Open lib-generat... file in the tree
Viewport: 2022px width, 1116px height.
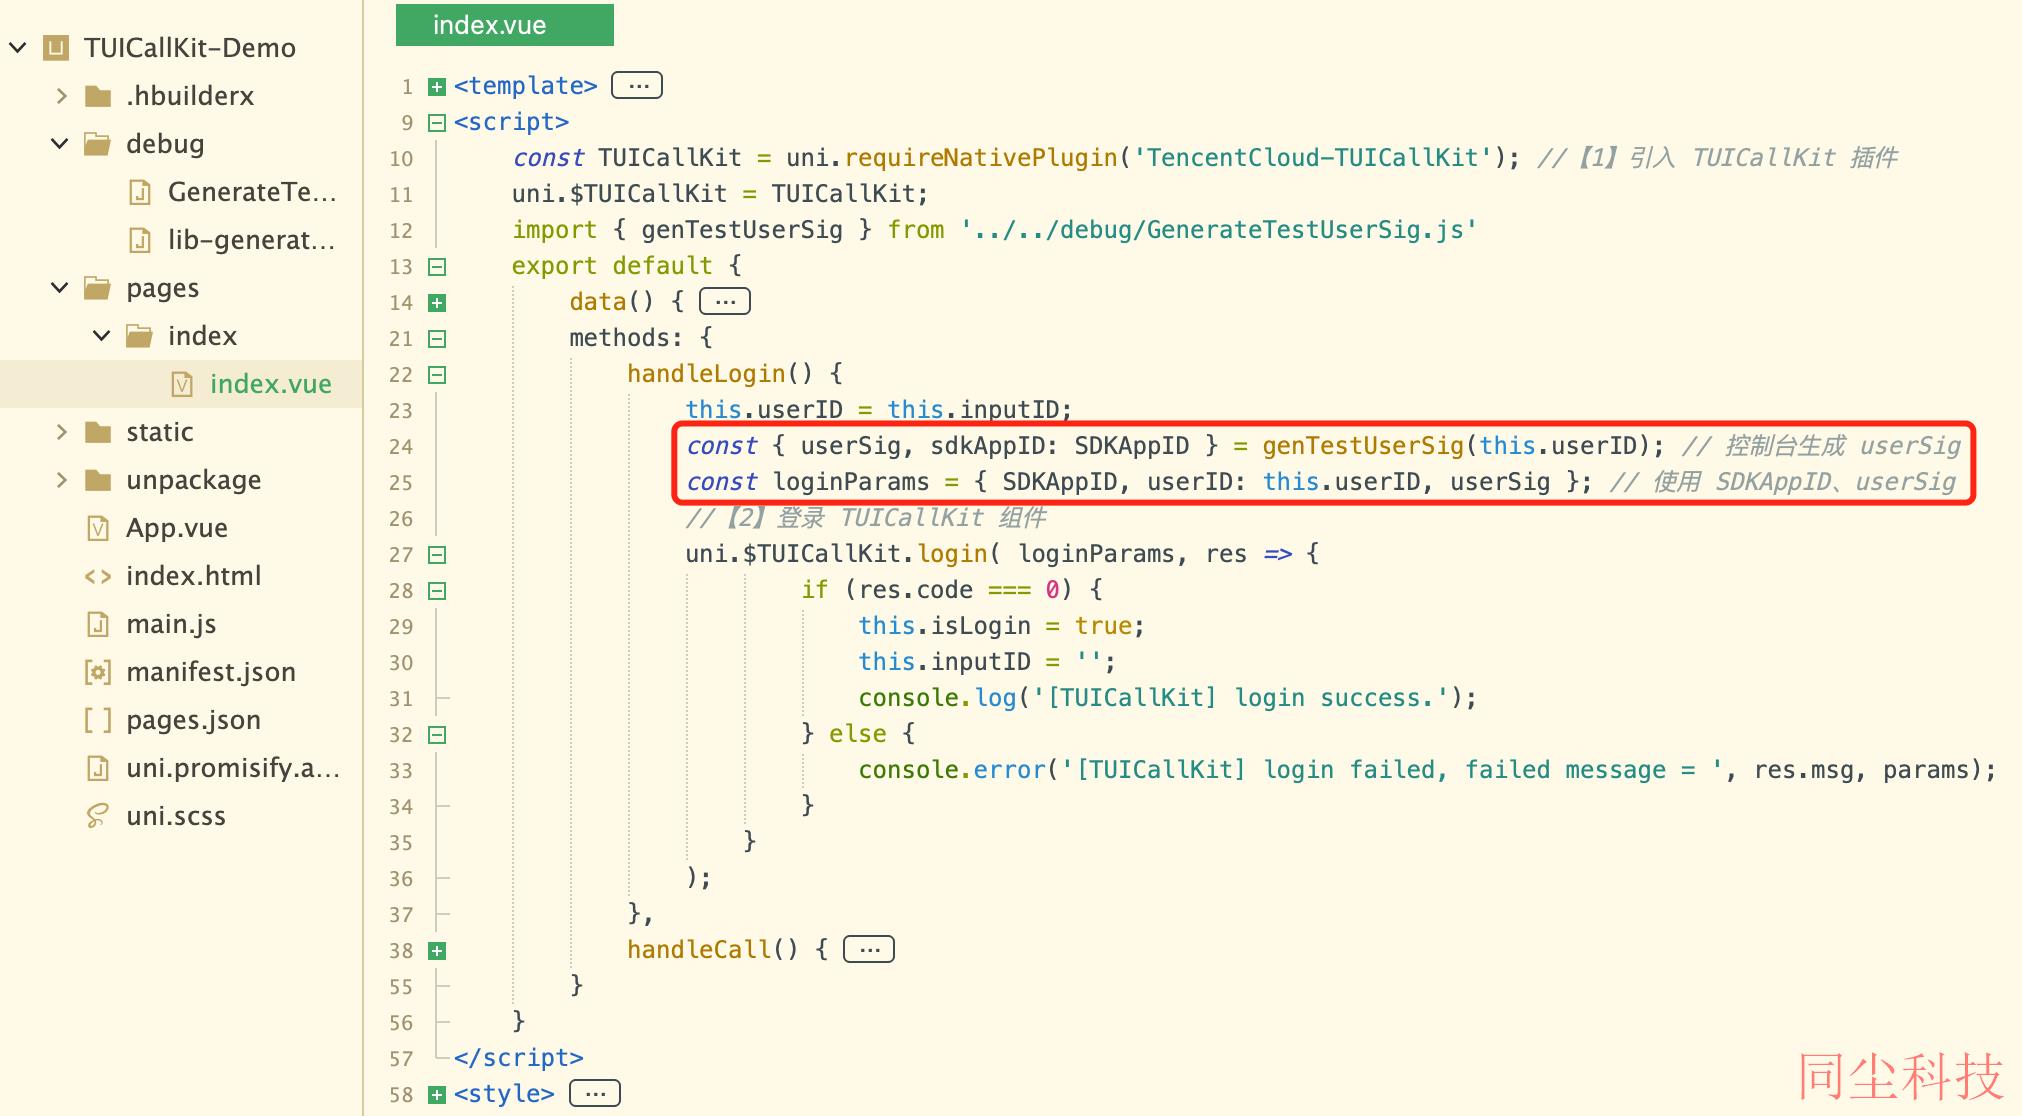[251, 240]
